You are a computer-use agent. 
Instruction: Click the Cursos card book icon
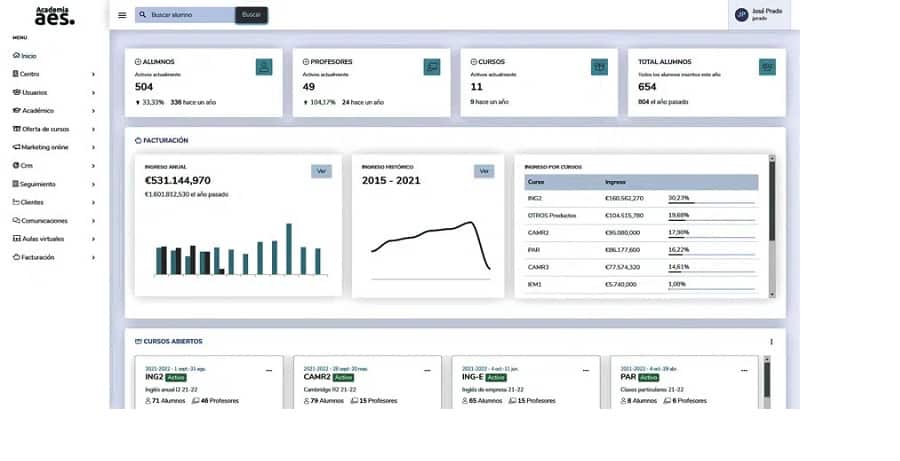click(x=599, y=67)
